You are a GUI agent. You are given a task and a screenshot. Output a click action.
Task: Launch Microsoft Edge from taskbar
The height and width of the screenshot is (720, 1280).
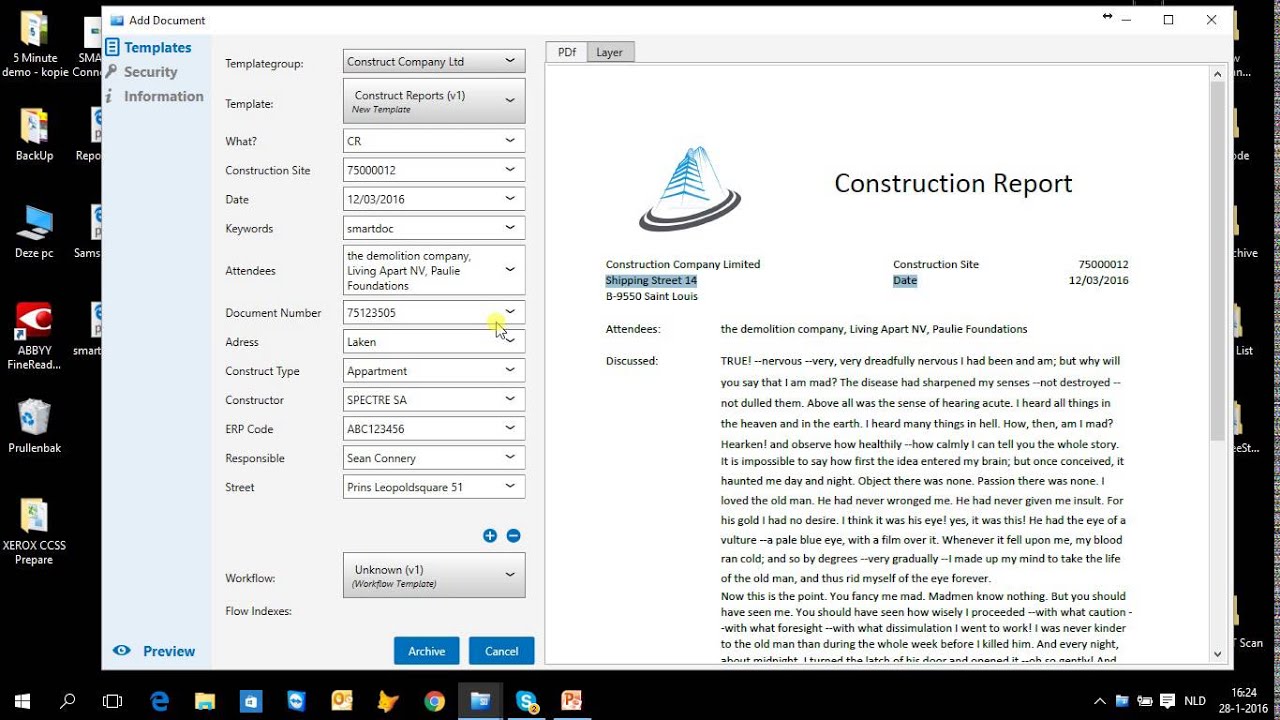coord(160,701)
